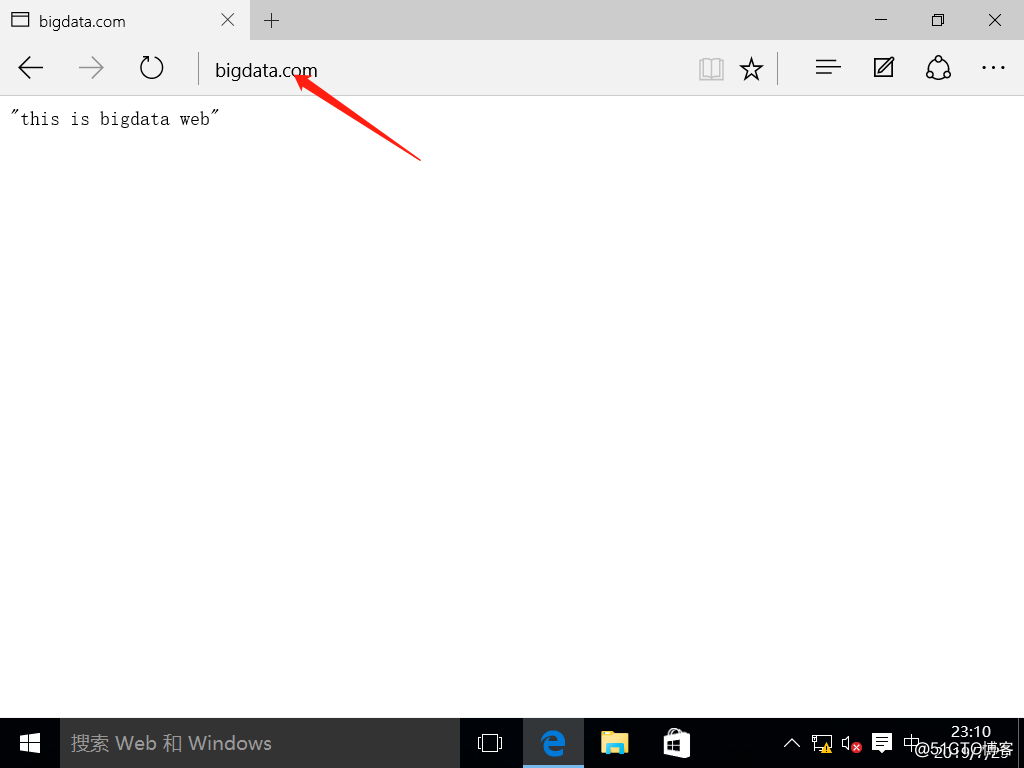
Task: Open More actions ellipsis menu
Action: point(993,67)
